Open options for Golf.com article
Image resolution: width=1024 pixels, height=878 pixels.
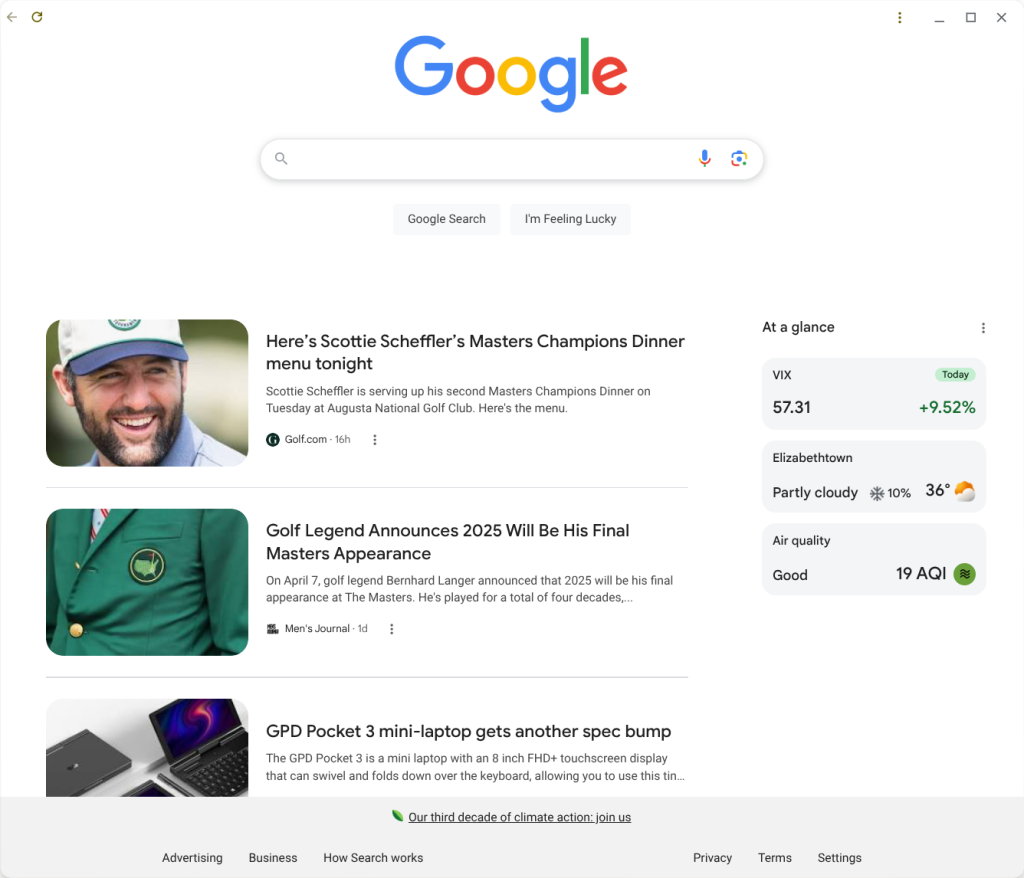(375, 440)
